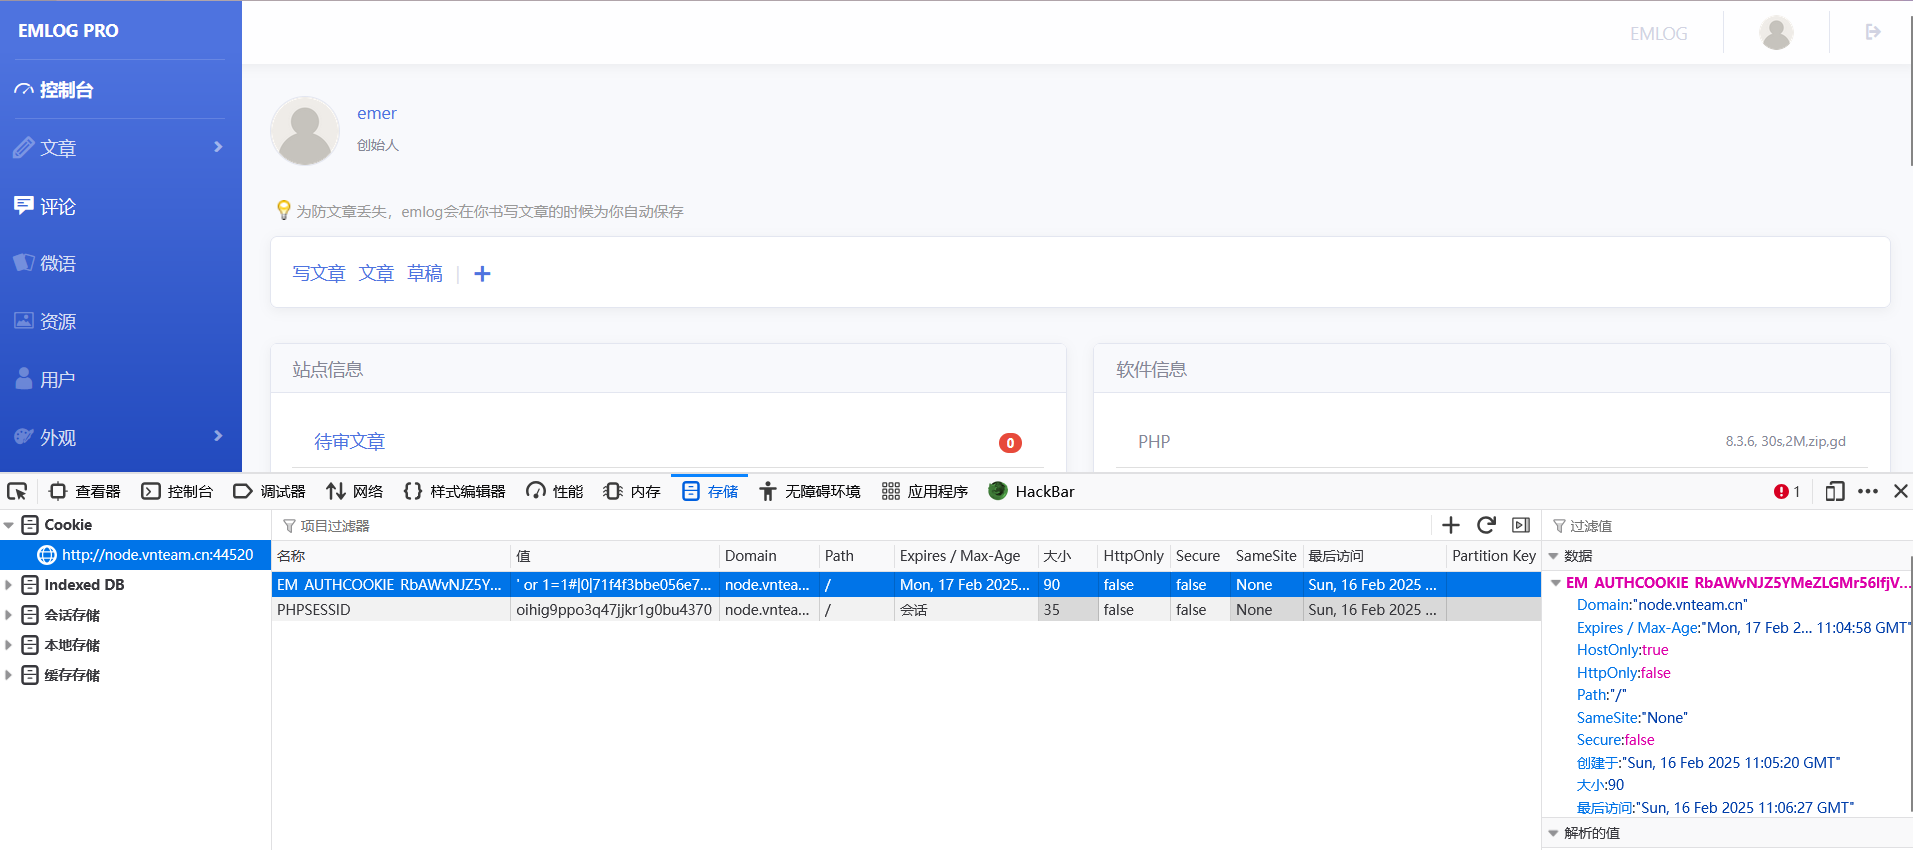The image size is (1913, 850).
Task: Click the oihig9ppo3q47jjkr1g0bu4370 value cell
Action: 614,610
